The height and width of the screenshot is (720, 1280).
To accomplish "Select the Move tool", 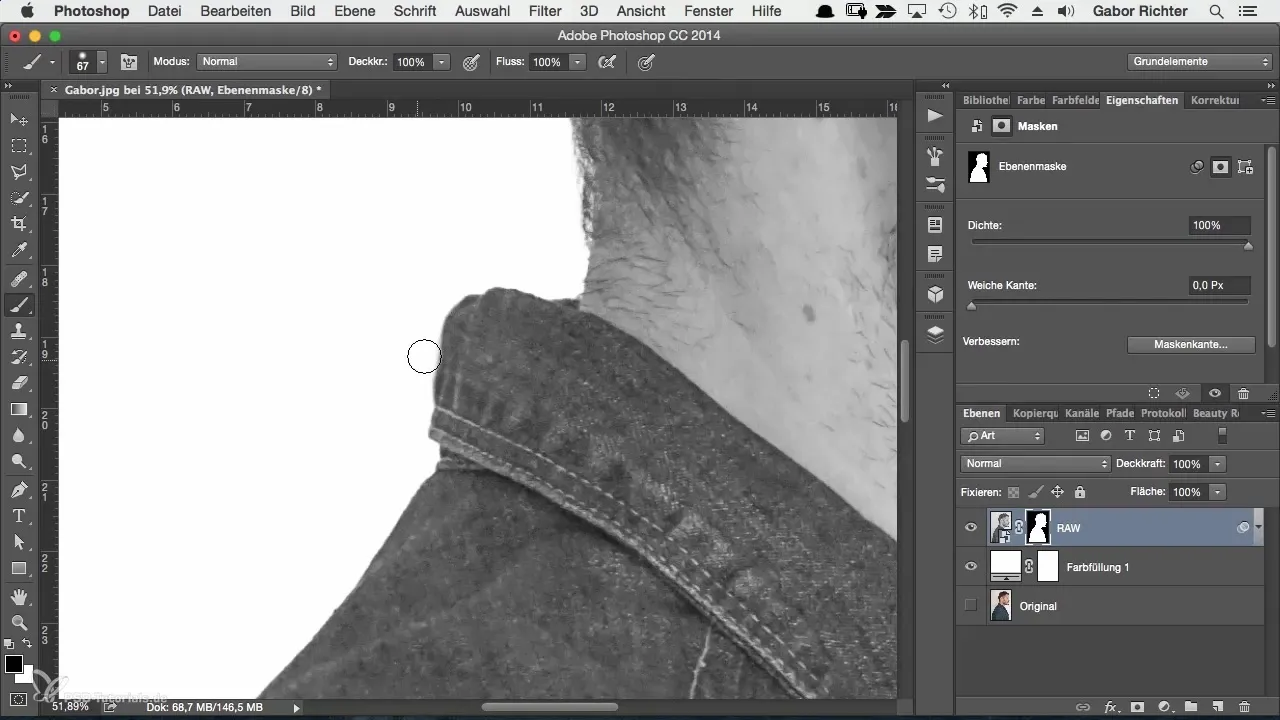I will [18, 120].
